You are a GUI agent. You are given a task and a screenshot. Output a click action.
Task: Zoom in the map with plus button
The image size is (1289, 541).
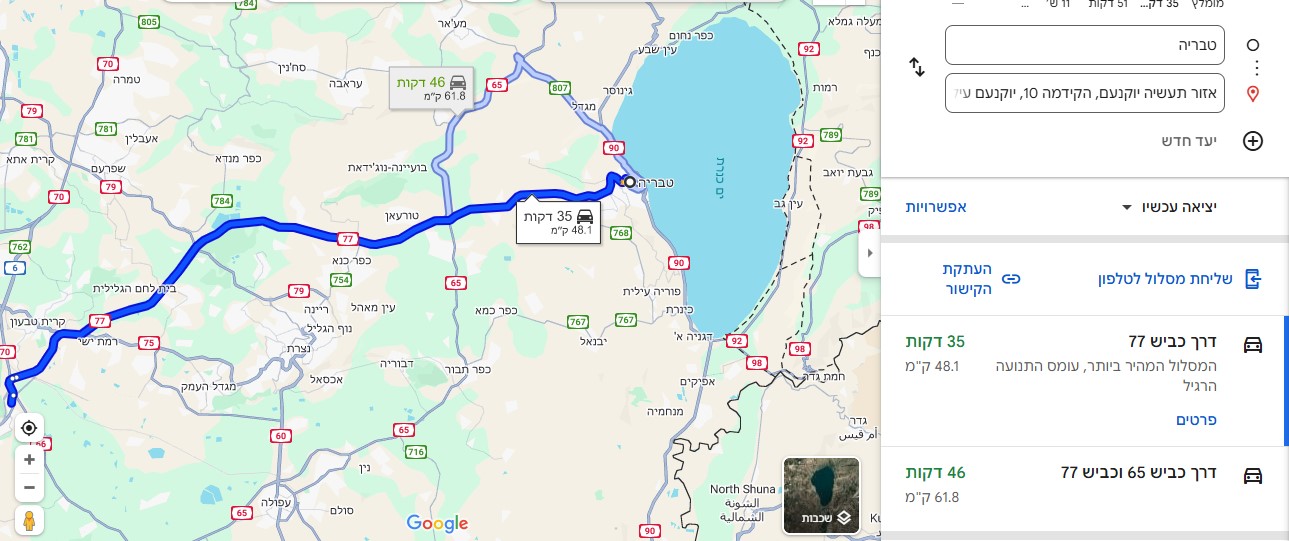29,460
